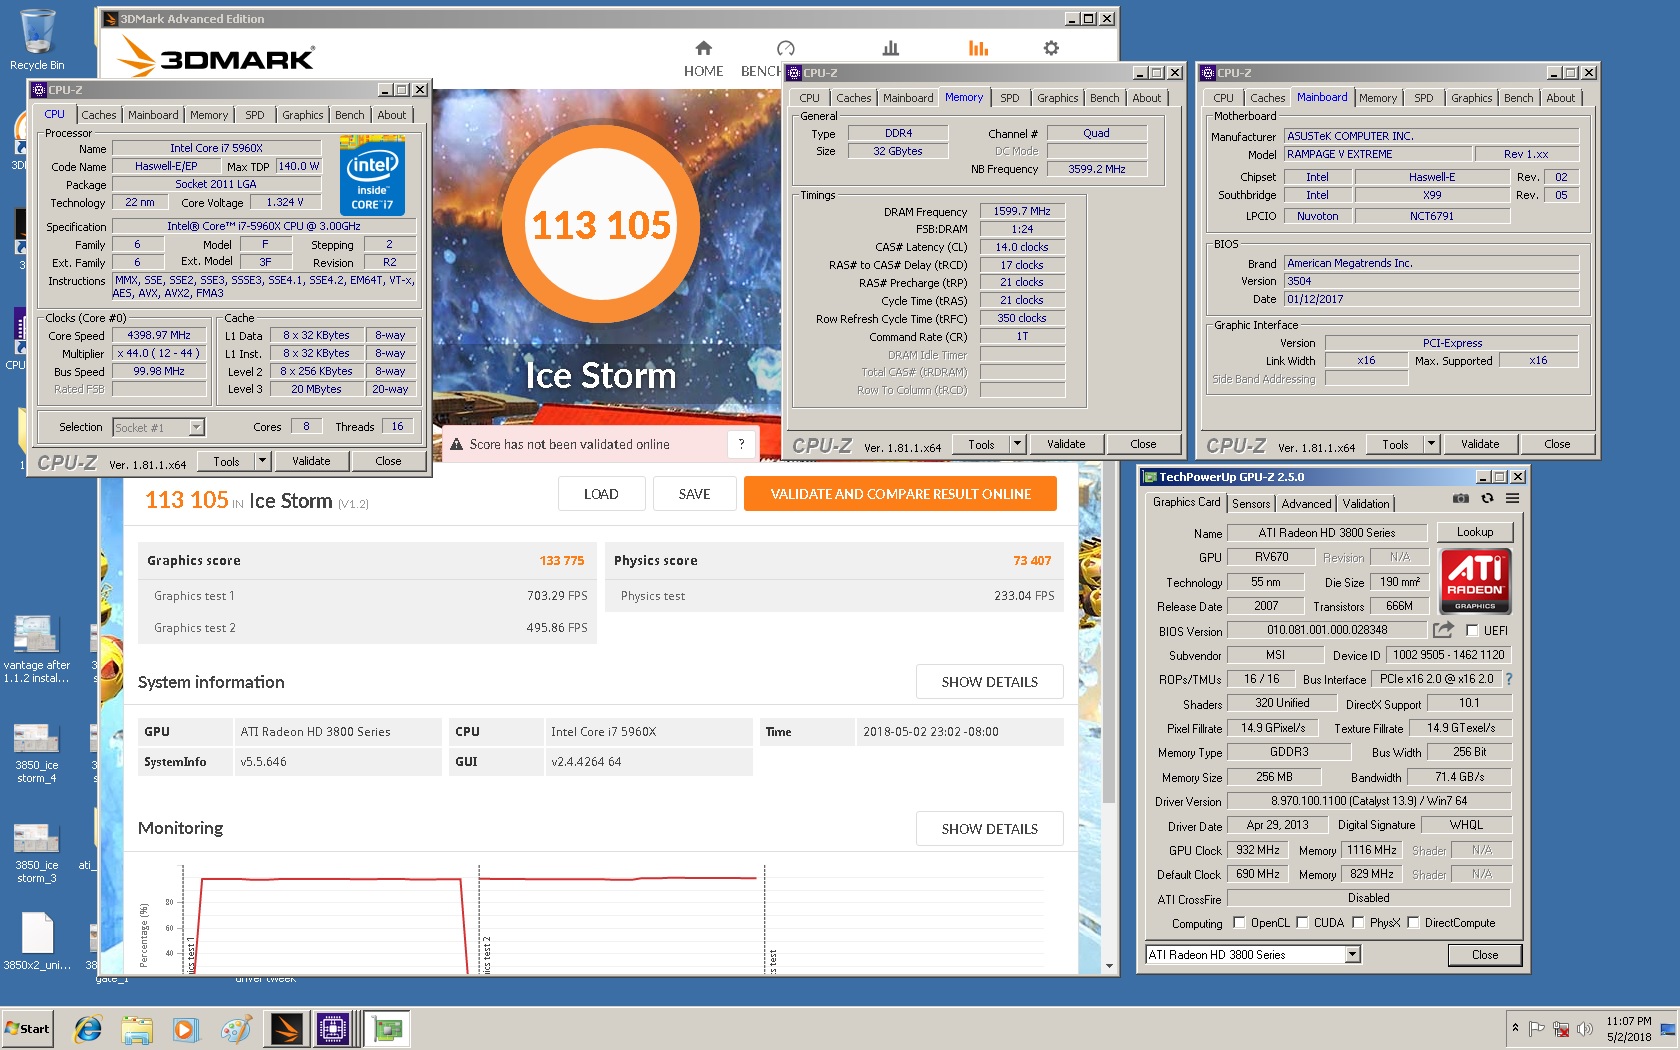
Task: Open the 3850_ice storm_3 desktop file
Action: point(36,853)
